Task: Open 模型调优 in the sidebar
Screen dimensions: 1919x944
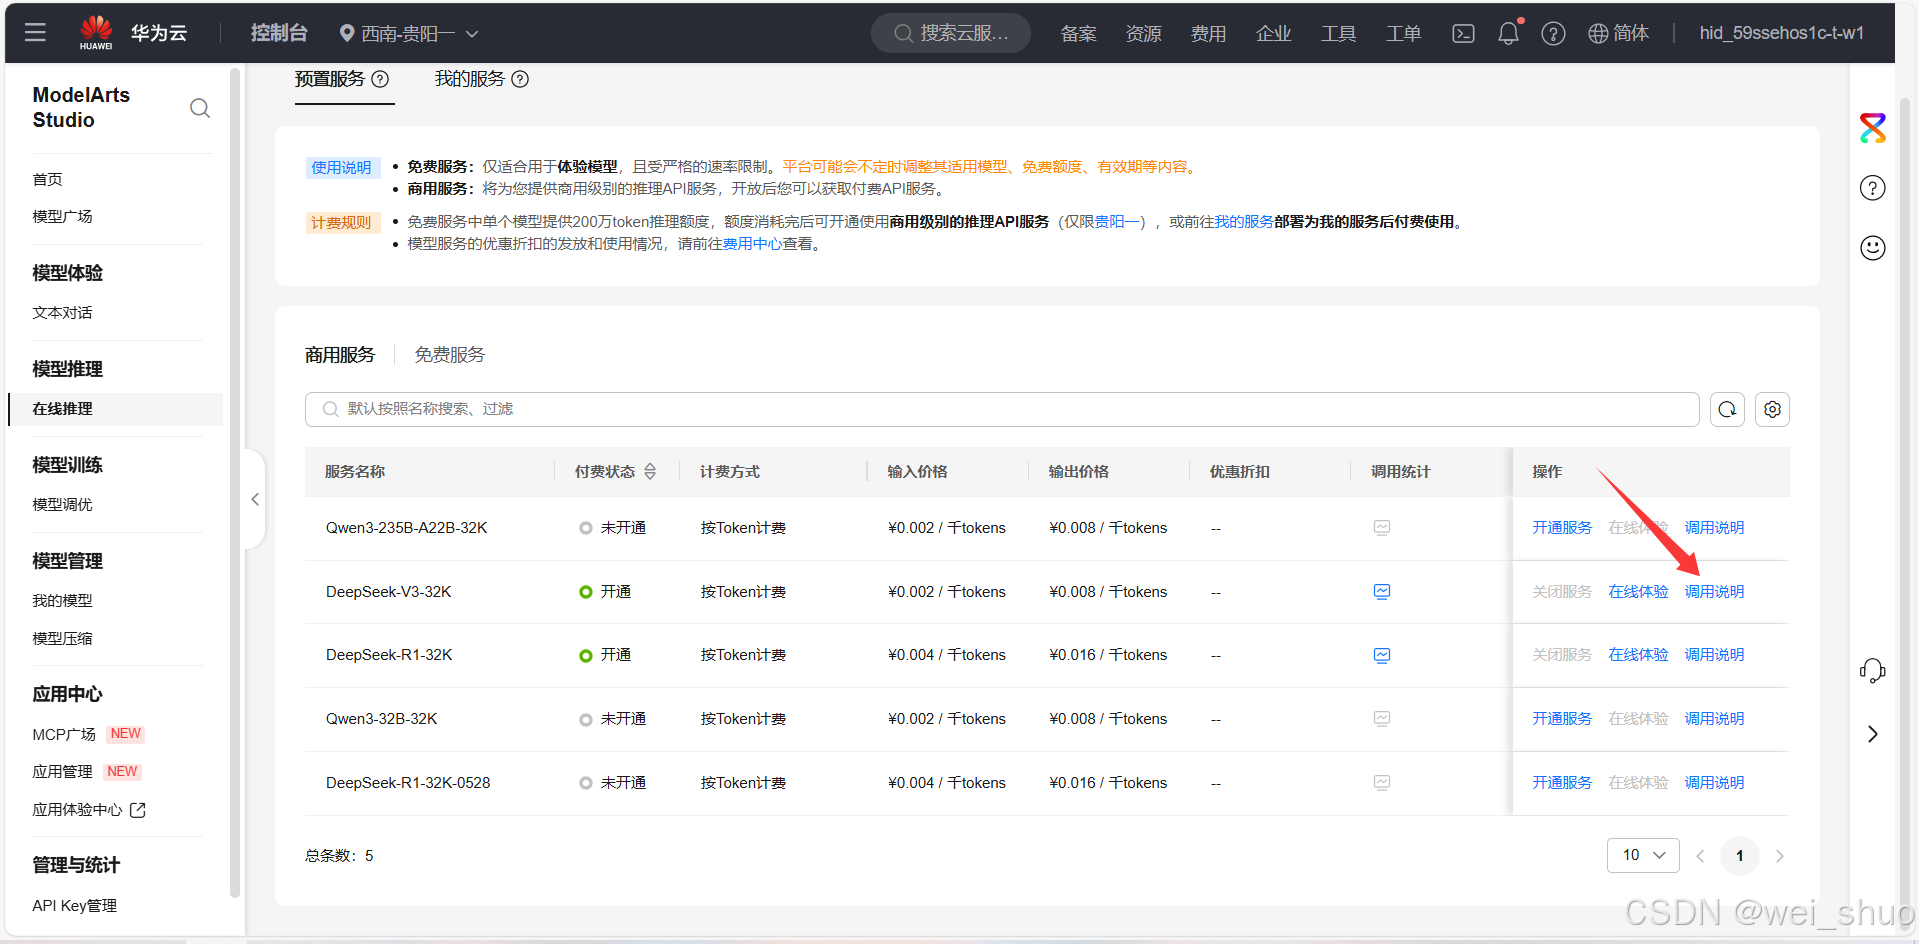Action: tap(62, 505)
